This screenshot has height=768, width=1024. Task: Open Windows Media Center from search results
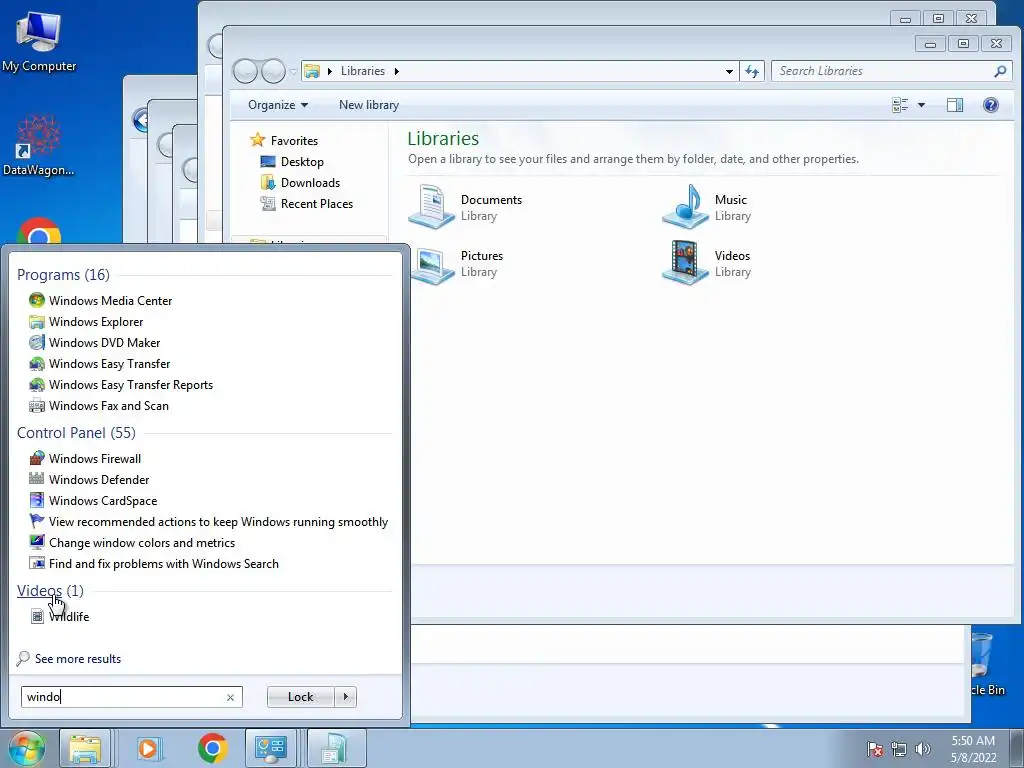pyautogui.click(x=101, y=300)
